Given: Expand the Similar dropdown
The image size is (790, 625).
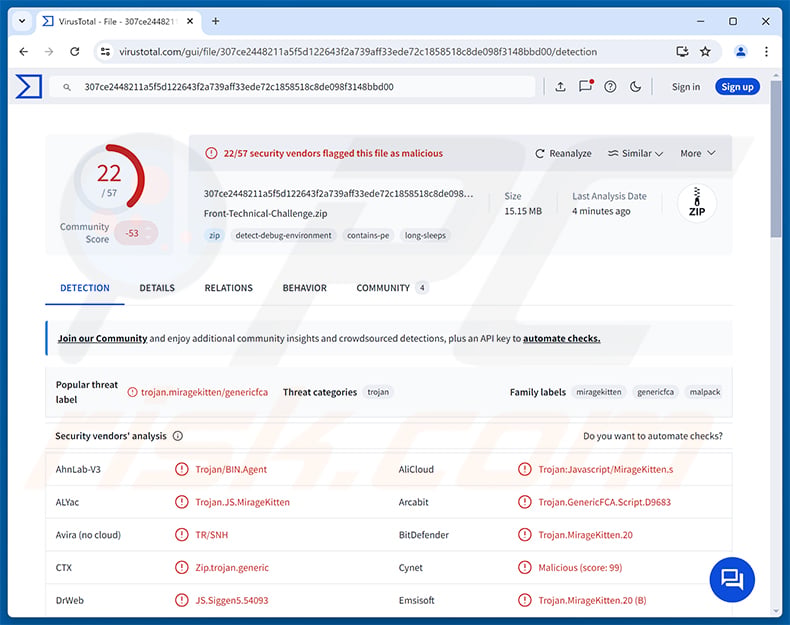Looking at the screenshot, I should coord(635,153).
